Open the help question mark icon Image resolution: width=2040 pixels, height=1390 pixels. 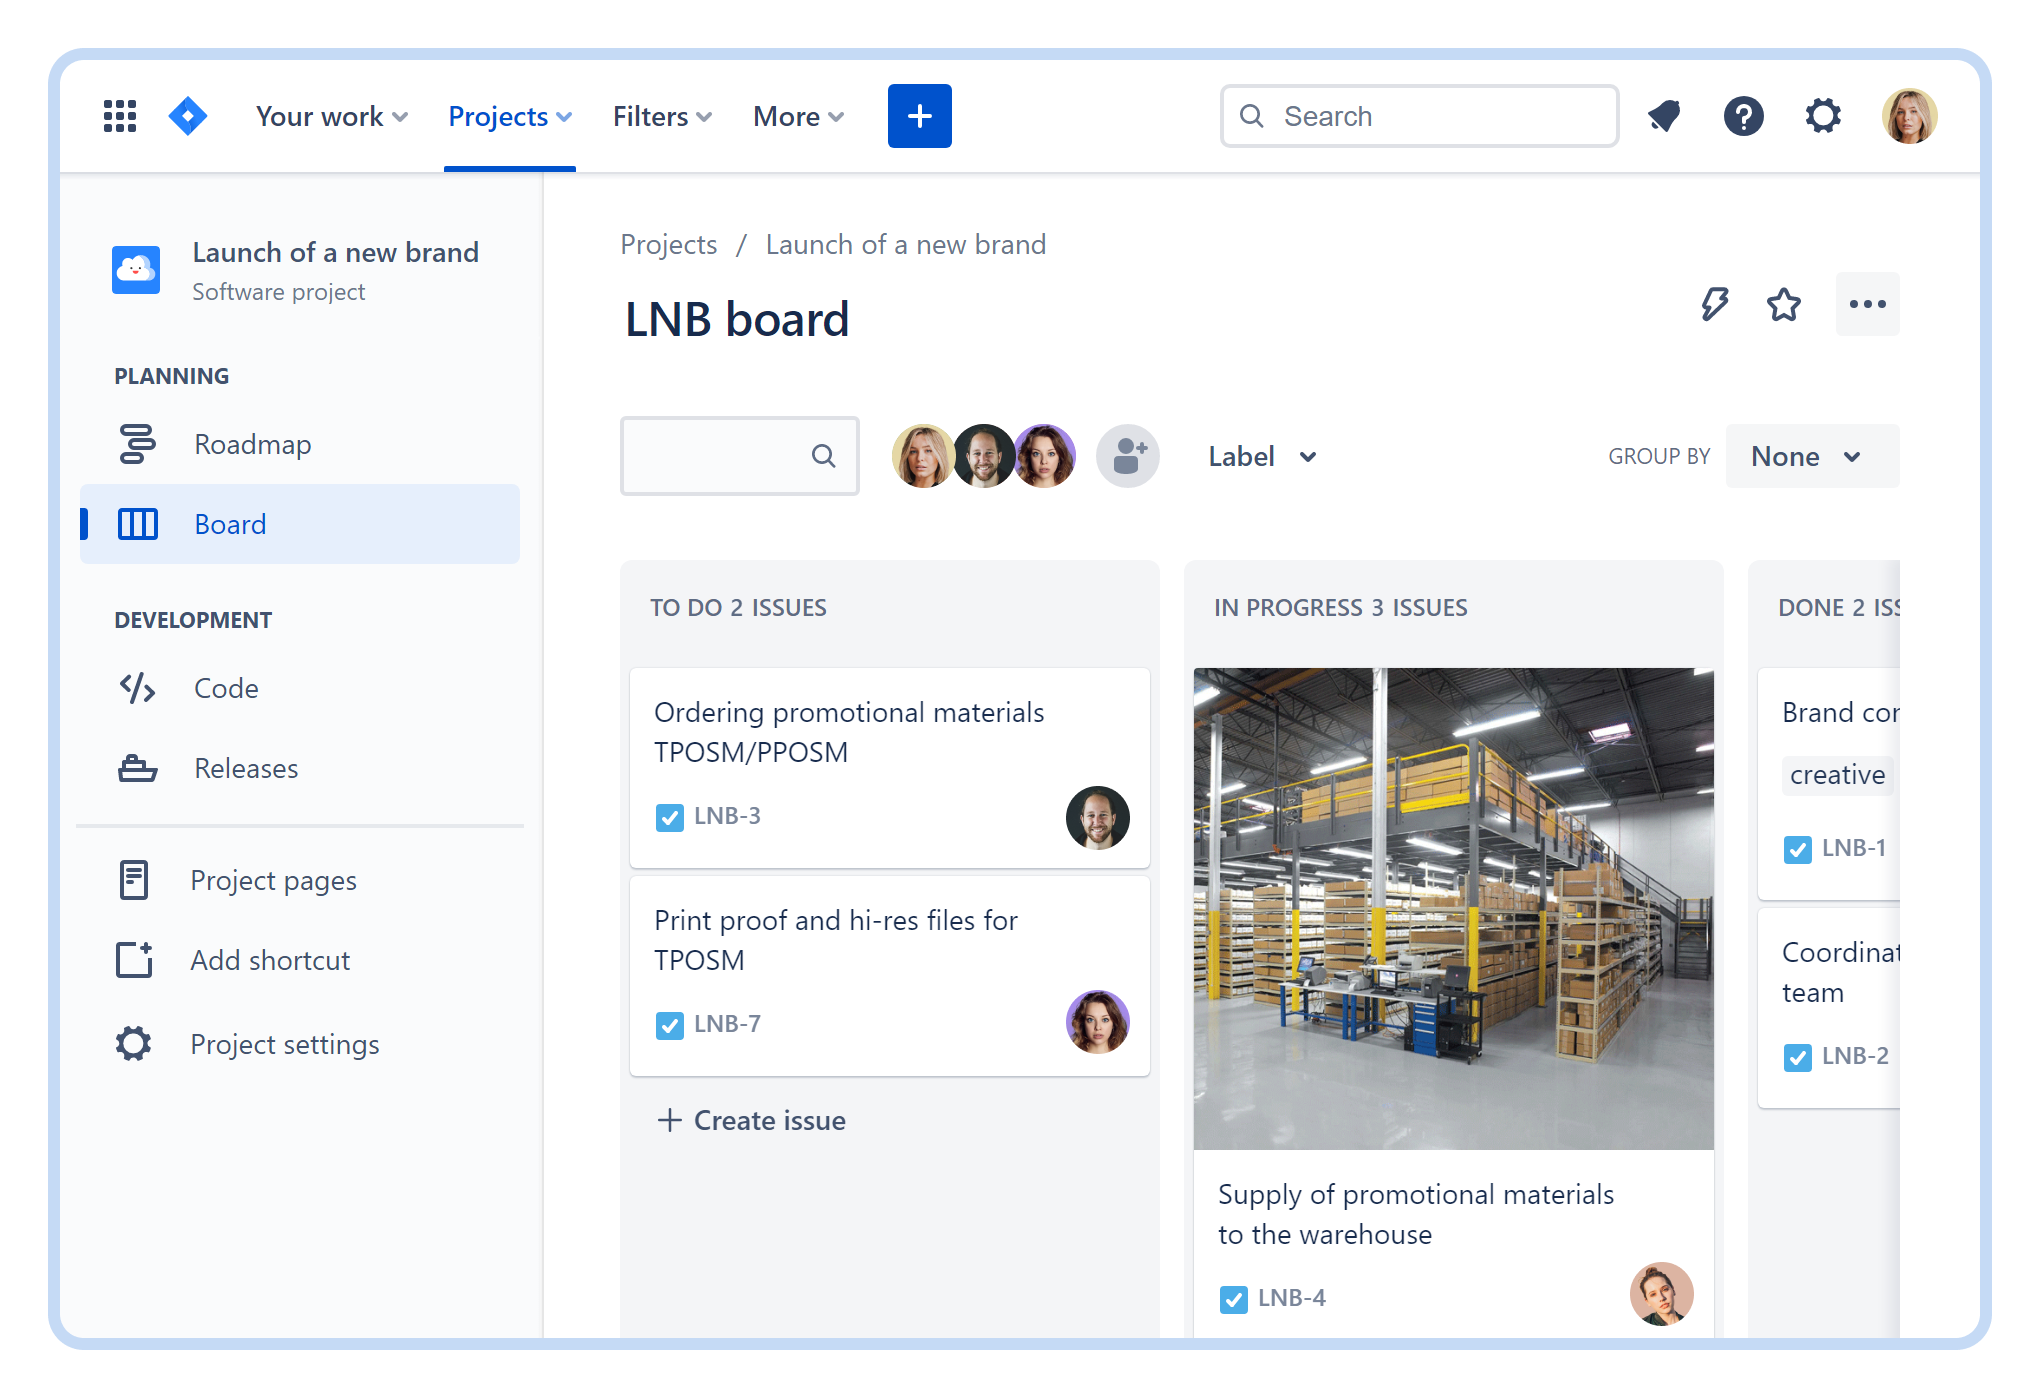[1743, 116]
